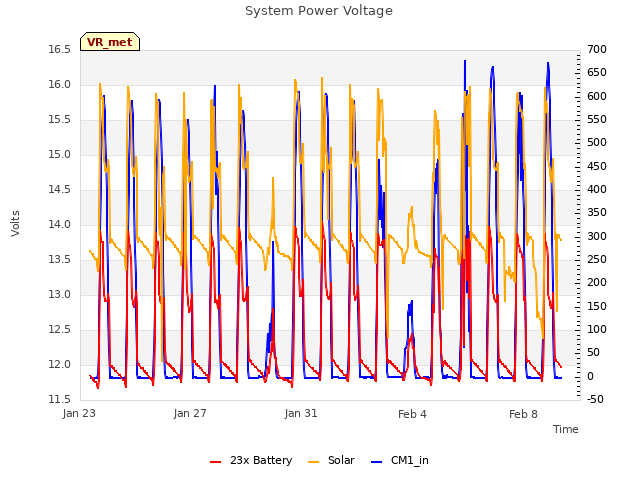Click the VR_met annotation label
The image size is (640, 480).
pos(110,42)
